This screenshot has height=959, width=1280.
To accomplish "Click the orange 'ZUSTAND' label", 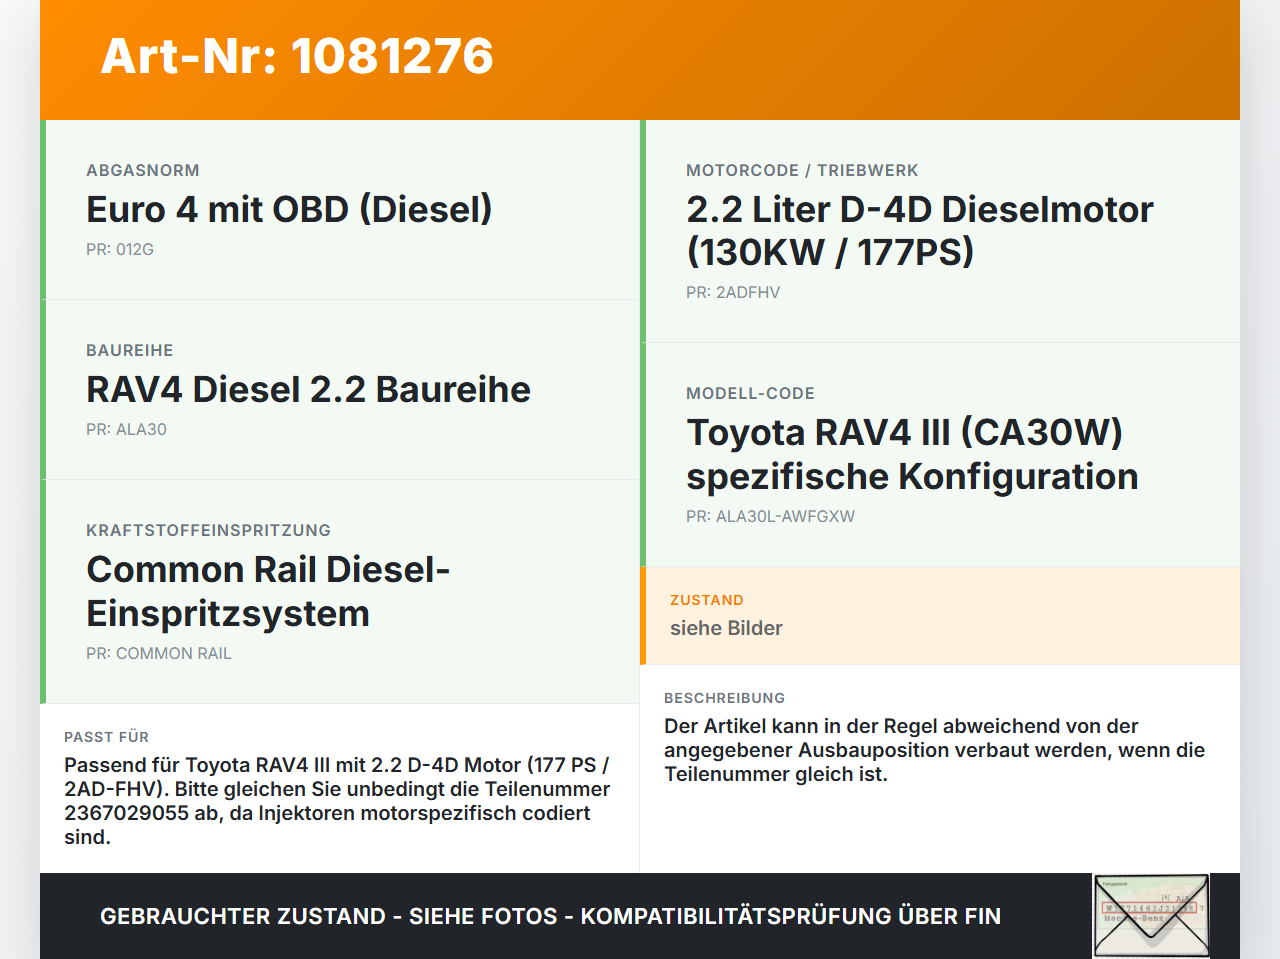I will click(707, 600).
